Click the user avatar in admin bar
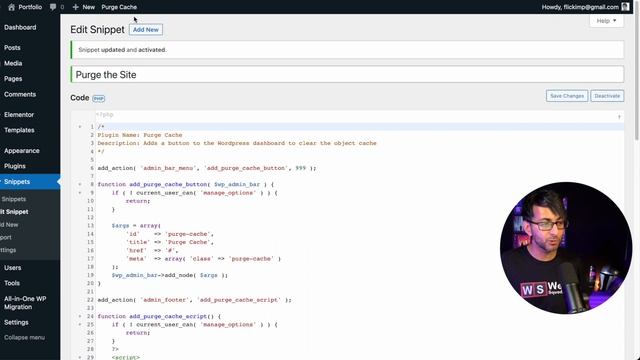 625,7
